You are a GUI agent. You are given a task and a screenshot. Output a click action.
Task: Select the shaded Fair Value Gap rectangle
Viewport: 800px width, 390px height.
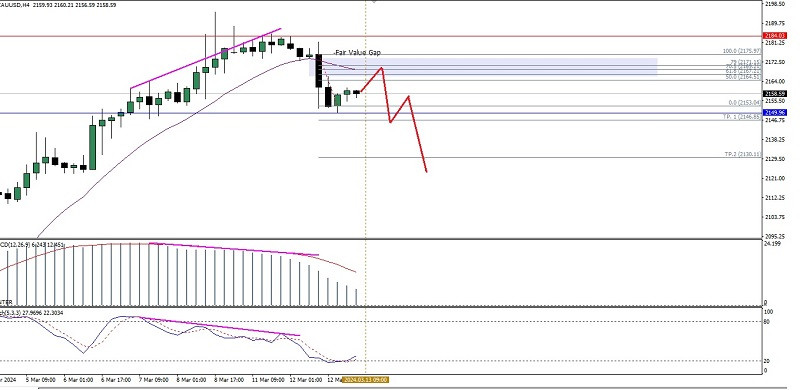click(x=483, y=67)
